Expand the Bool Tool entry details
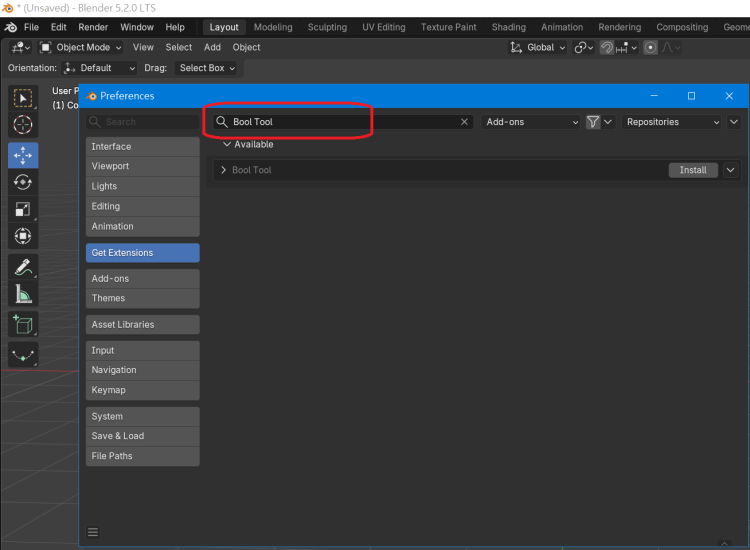Image resolution: width=750 pixels, height=550 pixels. 223,170
